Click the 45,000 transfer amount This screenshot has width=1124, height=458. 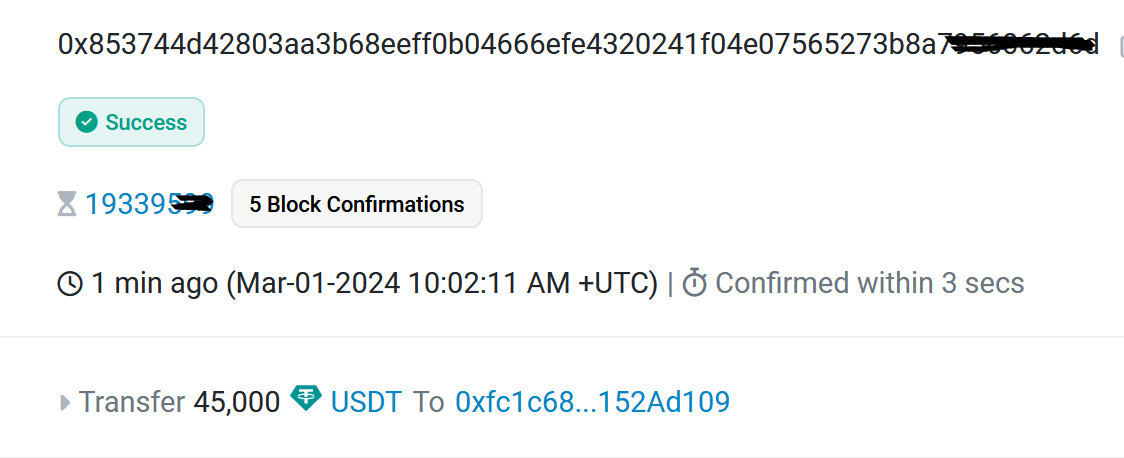pyautogui.click(x=237, y=403)
